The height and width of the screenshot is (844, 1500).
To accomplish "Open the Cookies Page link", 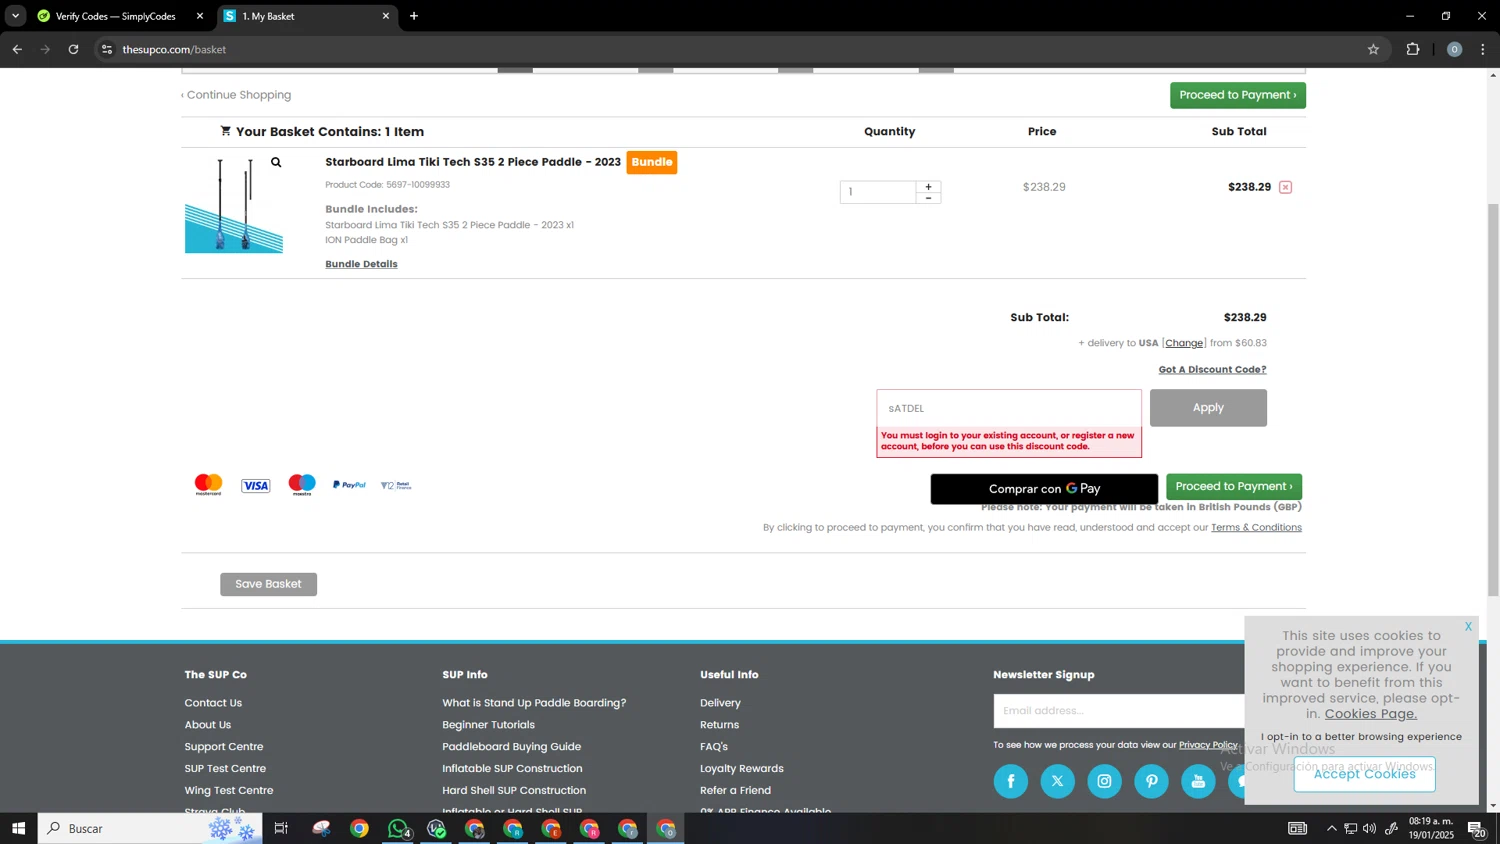I will coord(1370,714).
